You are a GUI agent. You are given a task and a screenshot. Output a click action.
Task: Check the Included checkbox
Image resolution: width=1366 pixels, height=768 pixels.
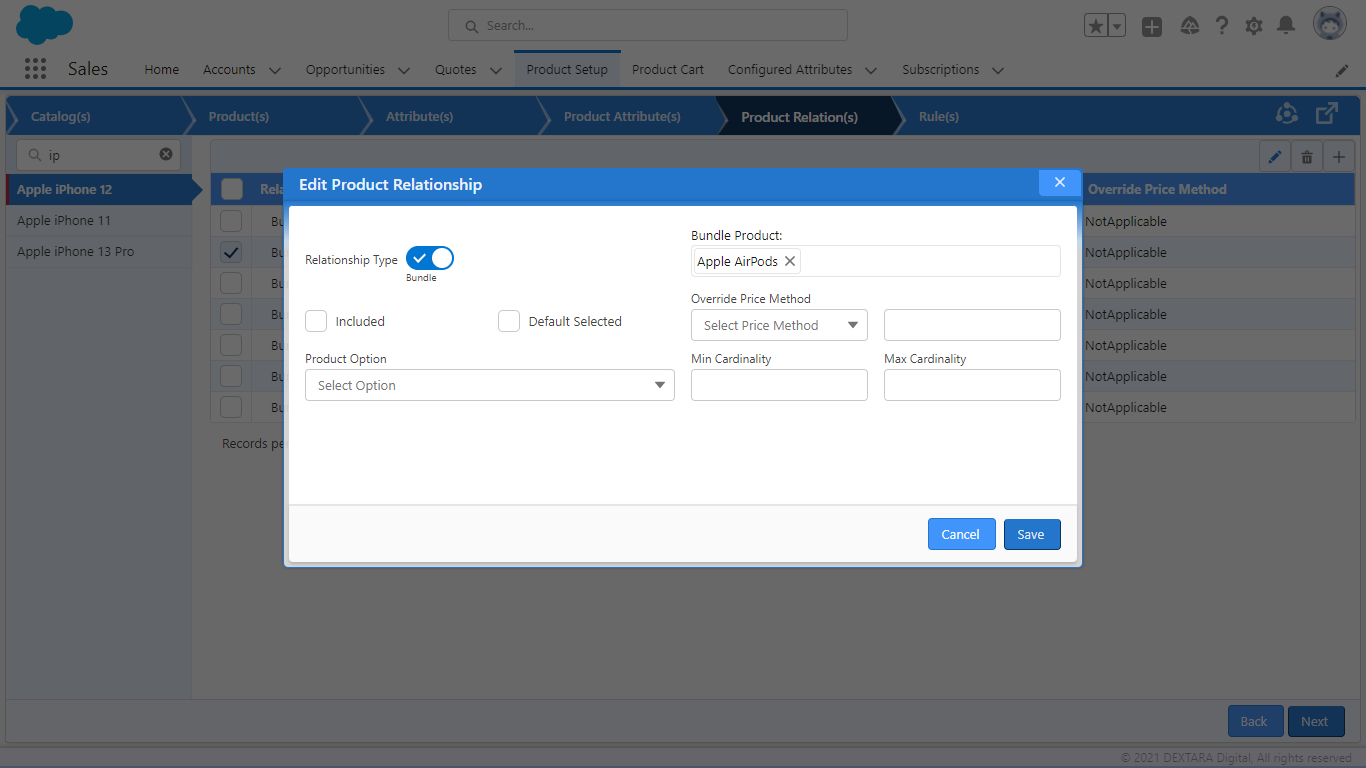316,321
